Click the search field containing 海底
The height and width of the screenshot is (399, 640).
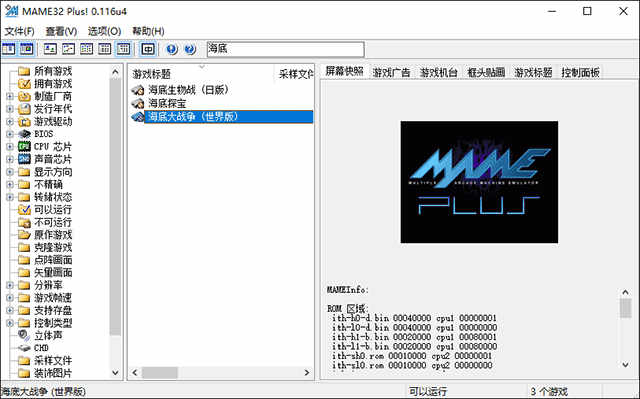coord(285,49)
